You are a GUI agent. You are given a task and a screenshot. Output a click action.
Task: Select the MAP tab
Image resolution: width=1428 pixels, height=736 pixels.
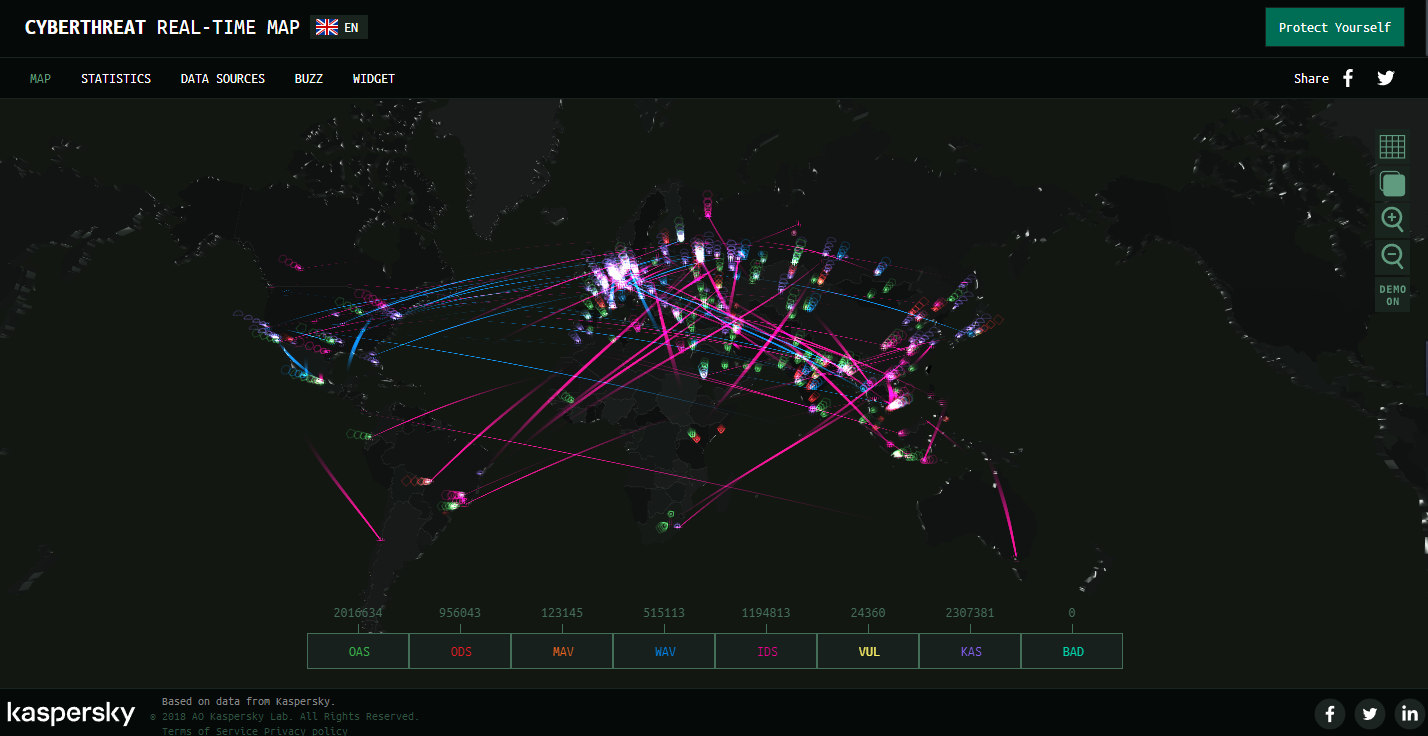[x=40, y=78]
